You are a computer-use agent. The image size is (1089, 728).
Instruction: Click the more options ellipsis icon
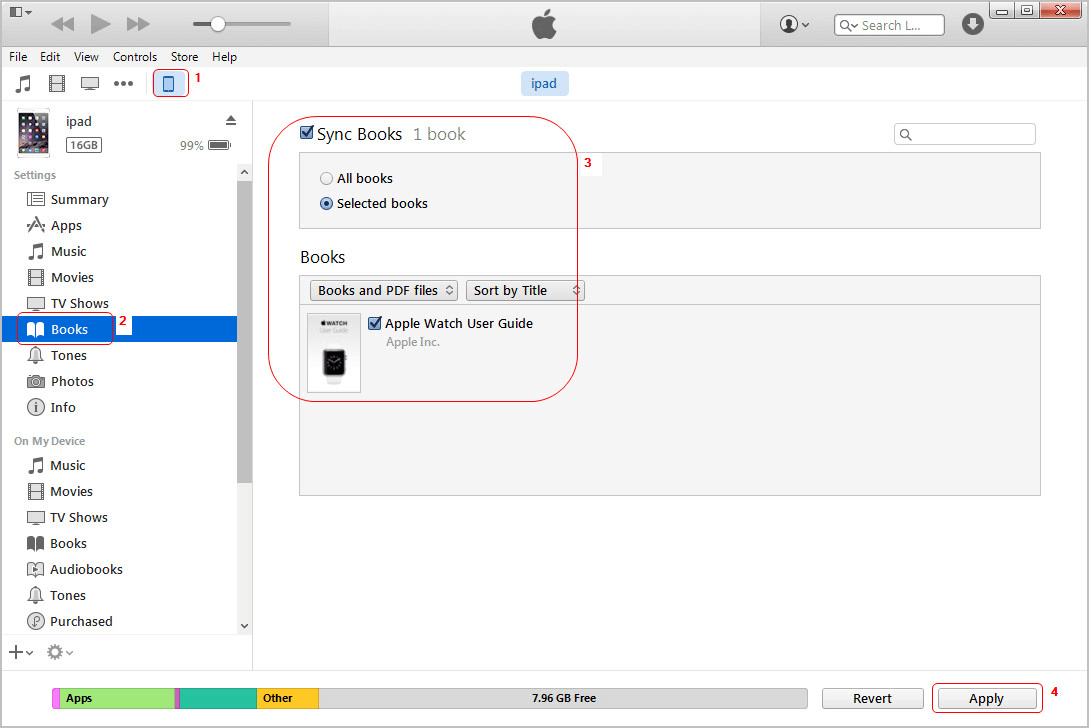click(124, 84)
